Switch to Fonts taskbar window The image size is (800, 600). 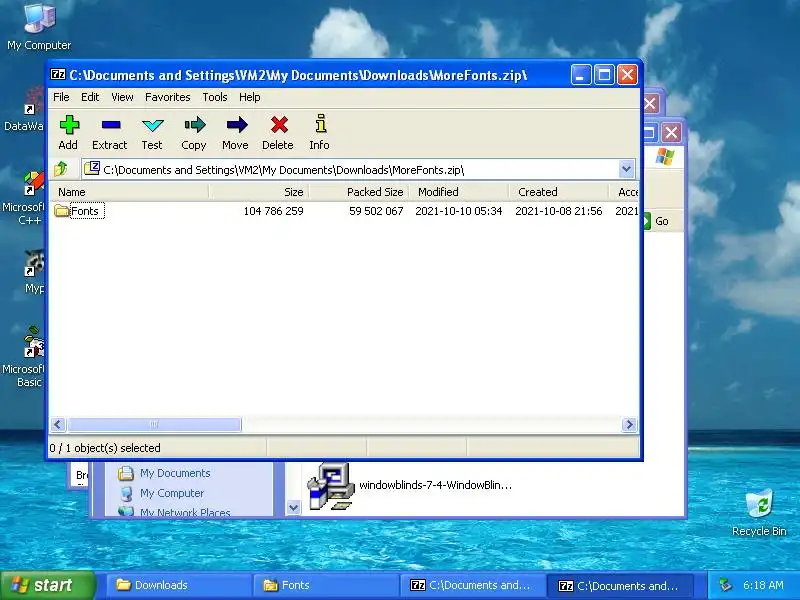[x=327, y=585]
